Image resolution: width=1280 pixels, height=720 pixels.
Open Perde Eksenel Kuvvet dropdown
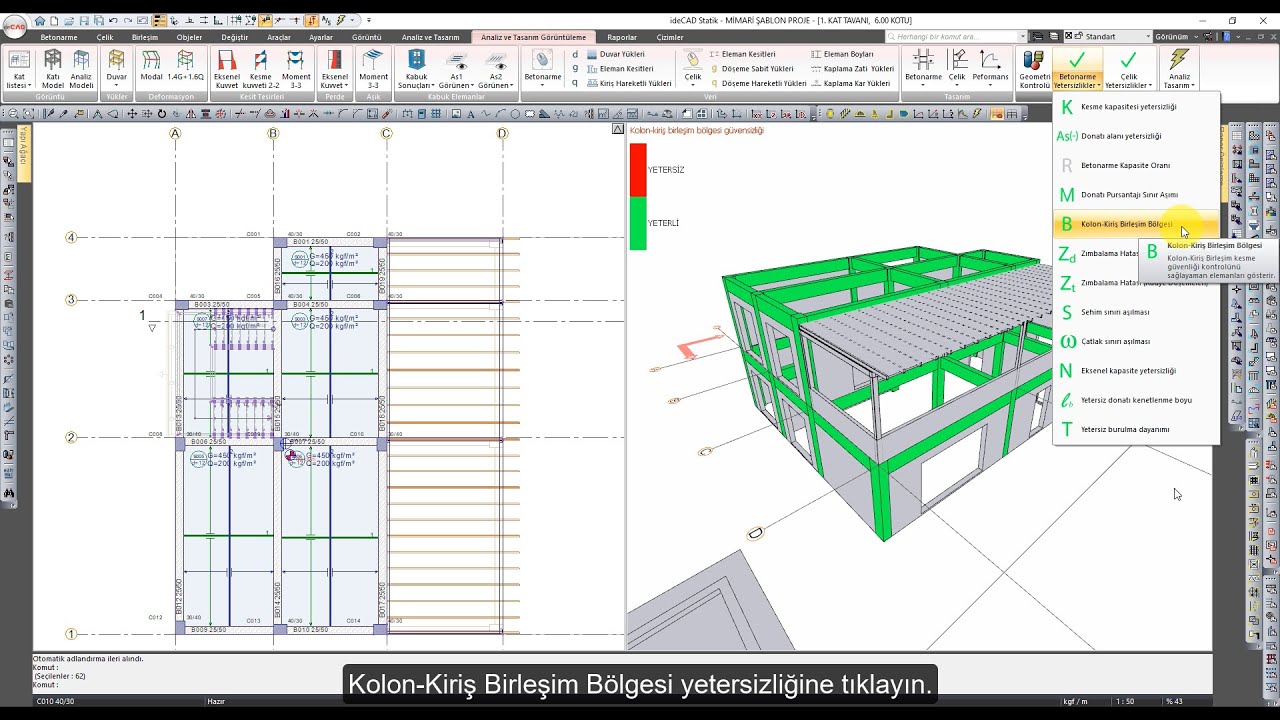(x=335, y=69)
